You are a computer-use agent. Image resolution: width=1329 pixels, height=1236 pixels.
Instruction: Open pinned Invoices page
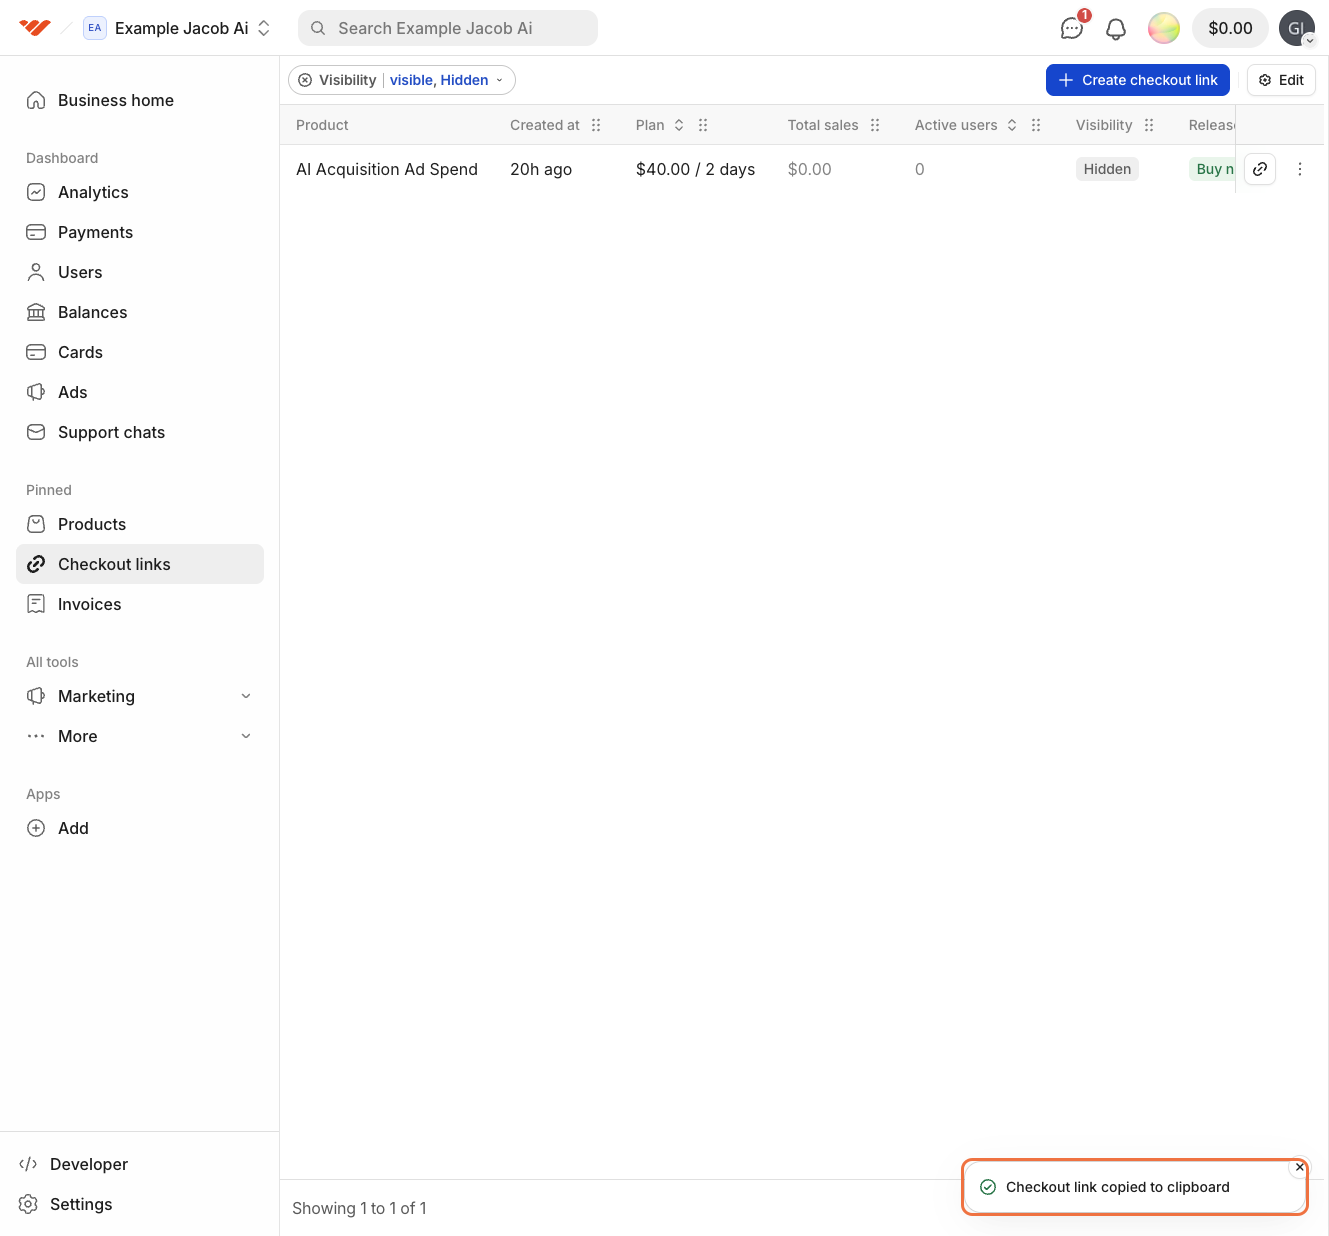[x=140, y=604]
